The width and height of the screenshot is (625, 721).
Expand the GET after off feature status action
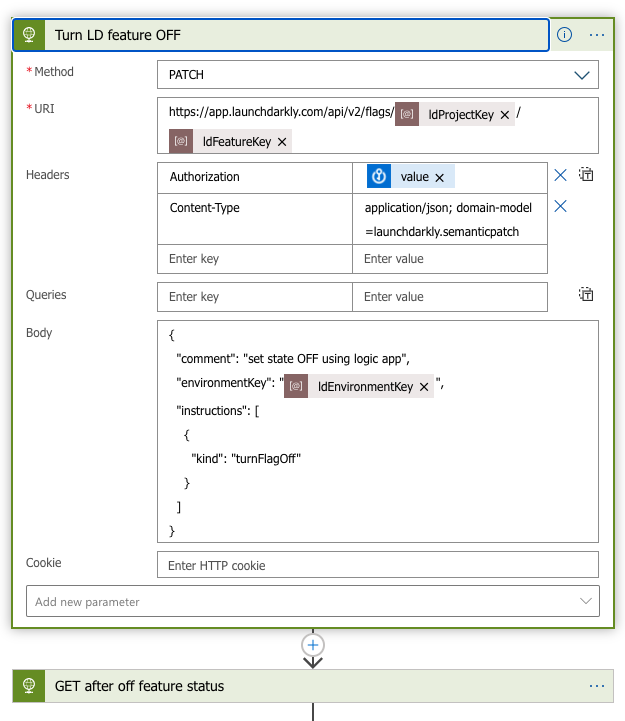(x=313, y=686)
